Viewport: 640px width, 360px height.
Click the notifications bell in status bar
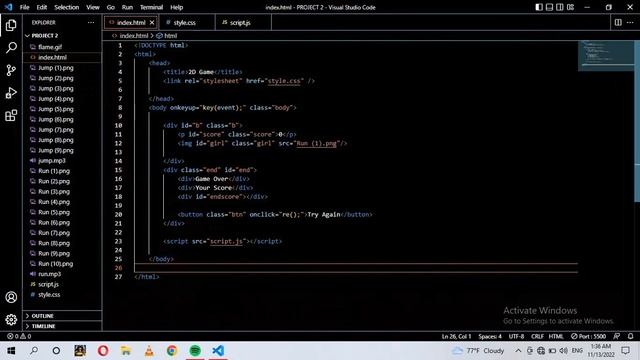click(631, 336)
